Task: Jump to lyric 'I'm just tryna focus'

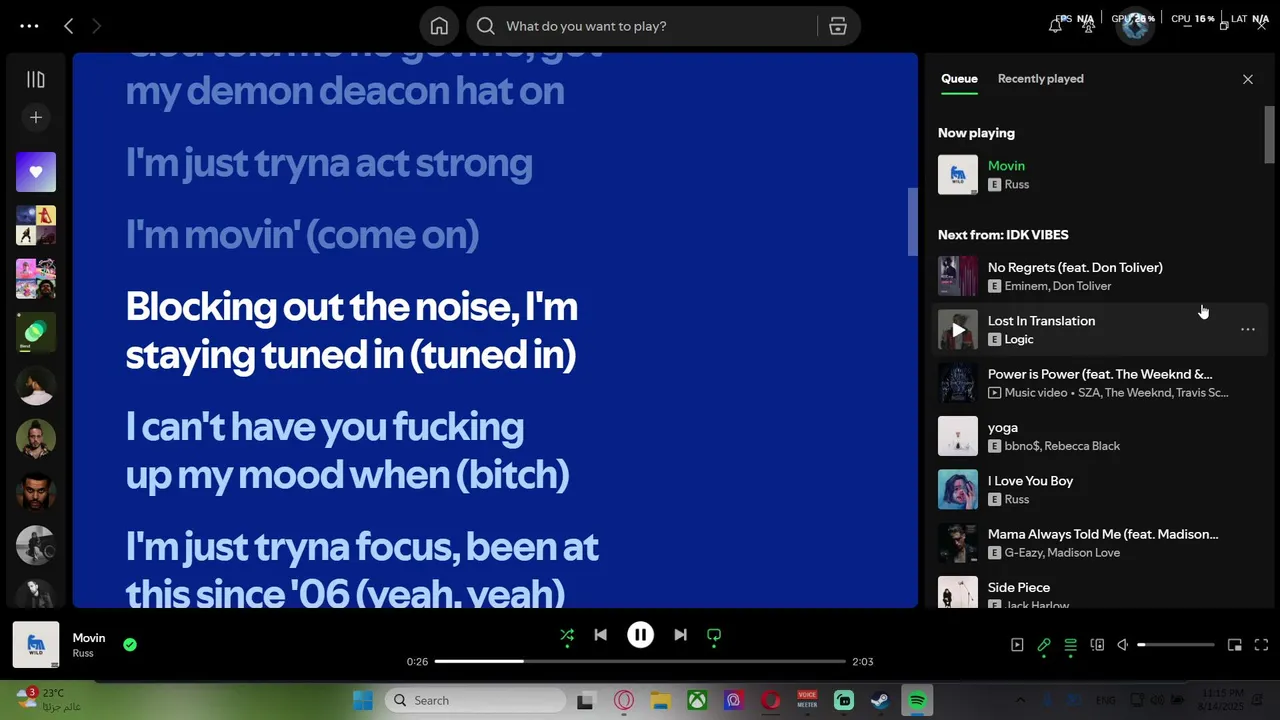Action: 362,571
